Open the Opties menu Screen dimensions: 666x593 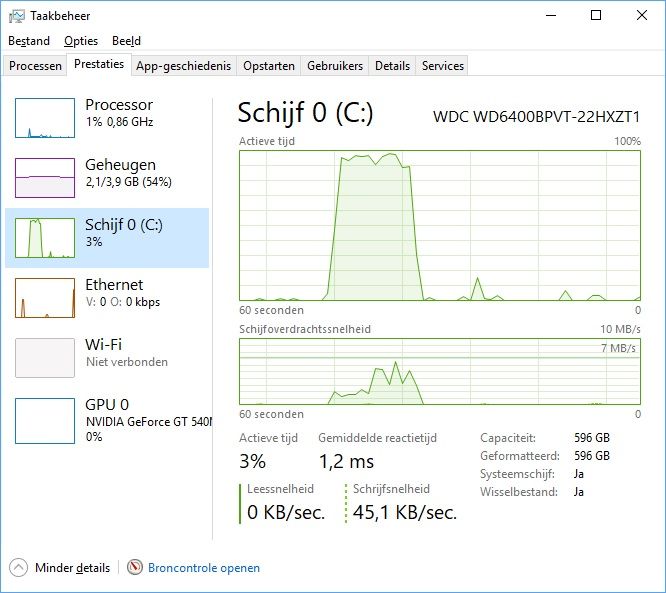pos(81,41)
